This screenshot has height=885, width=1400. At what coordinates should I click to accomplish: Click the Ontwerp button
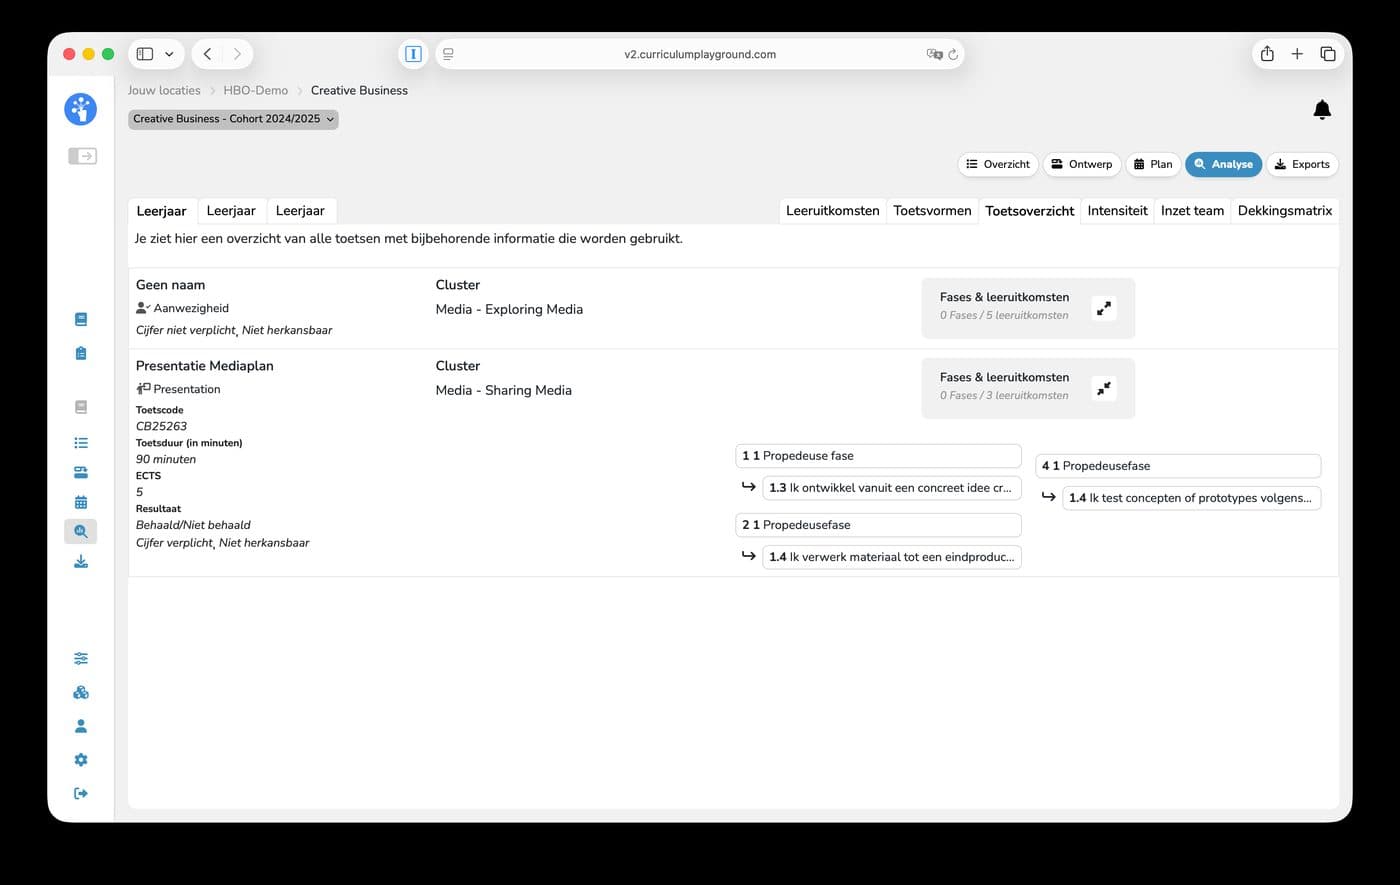coord(1081,164)
